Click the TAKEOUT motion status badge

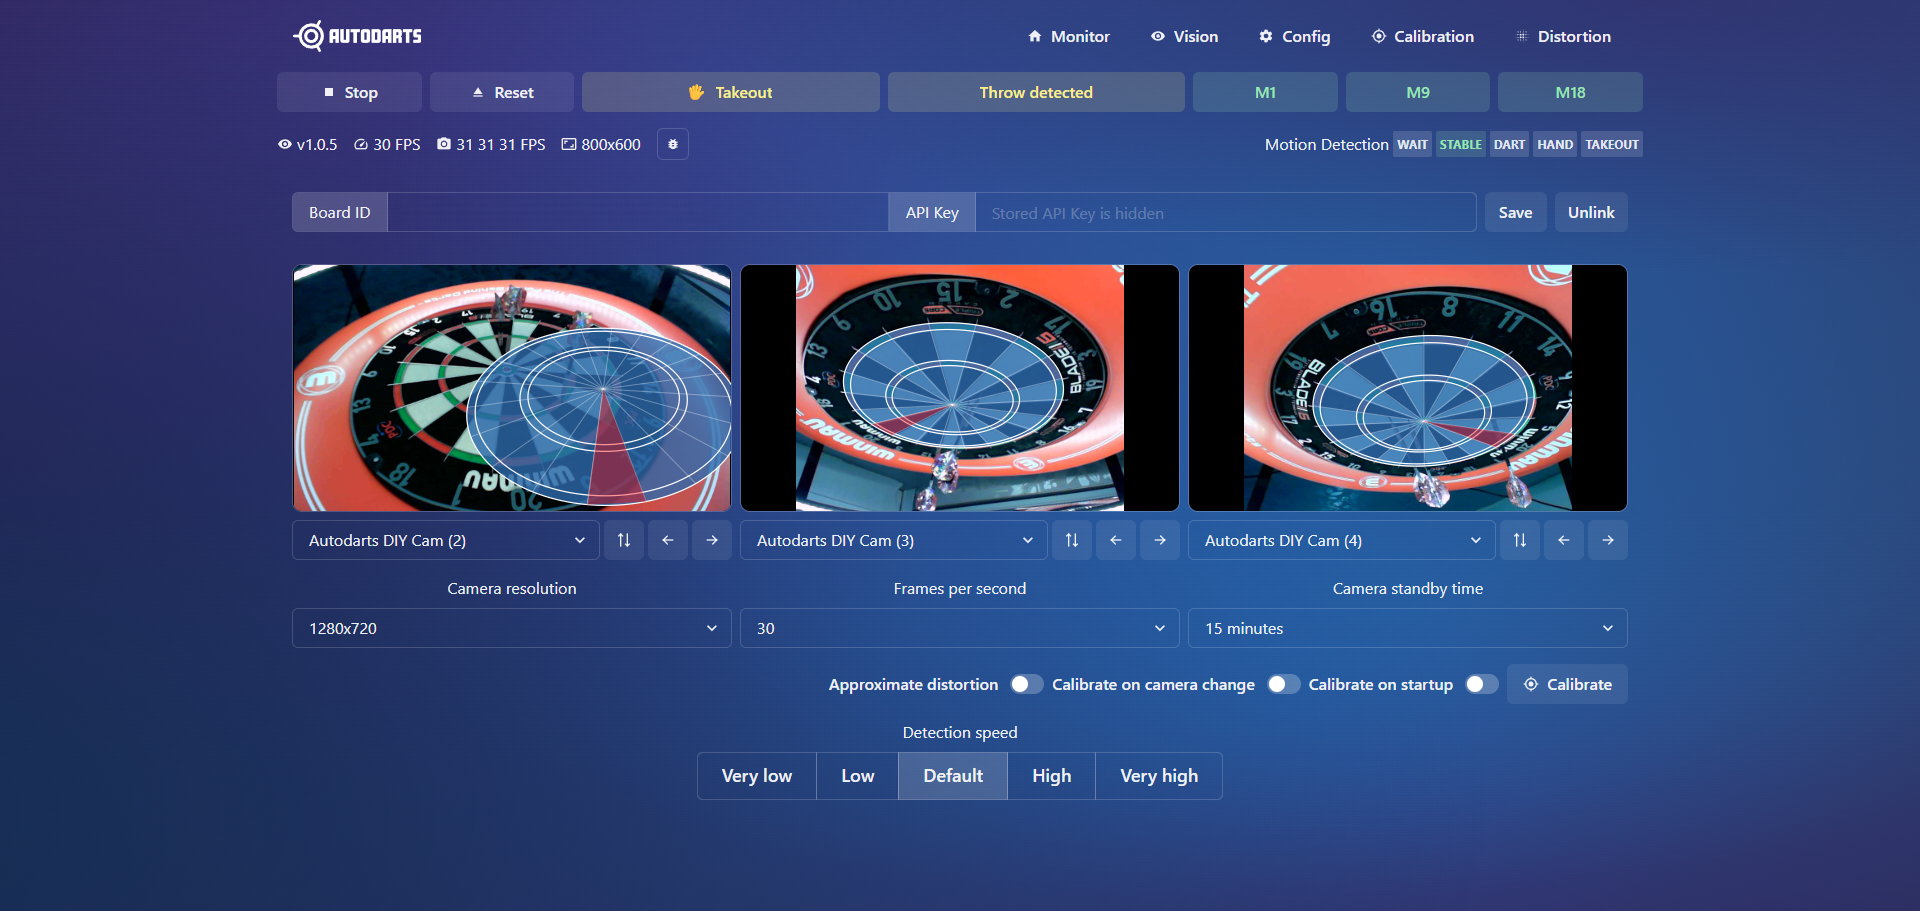click(x=1612, y=144)
